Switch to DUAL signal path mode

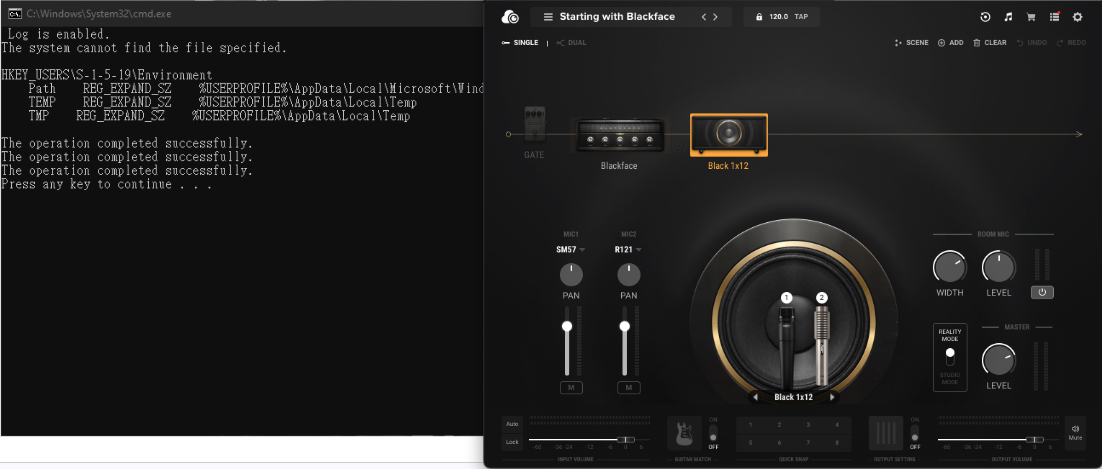(571, 43)
